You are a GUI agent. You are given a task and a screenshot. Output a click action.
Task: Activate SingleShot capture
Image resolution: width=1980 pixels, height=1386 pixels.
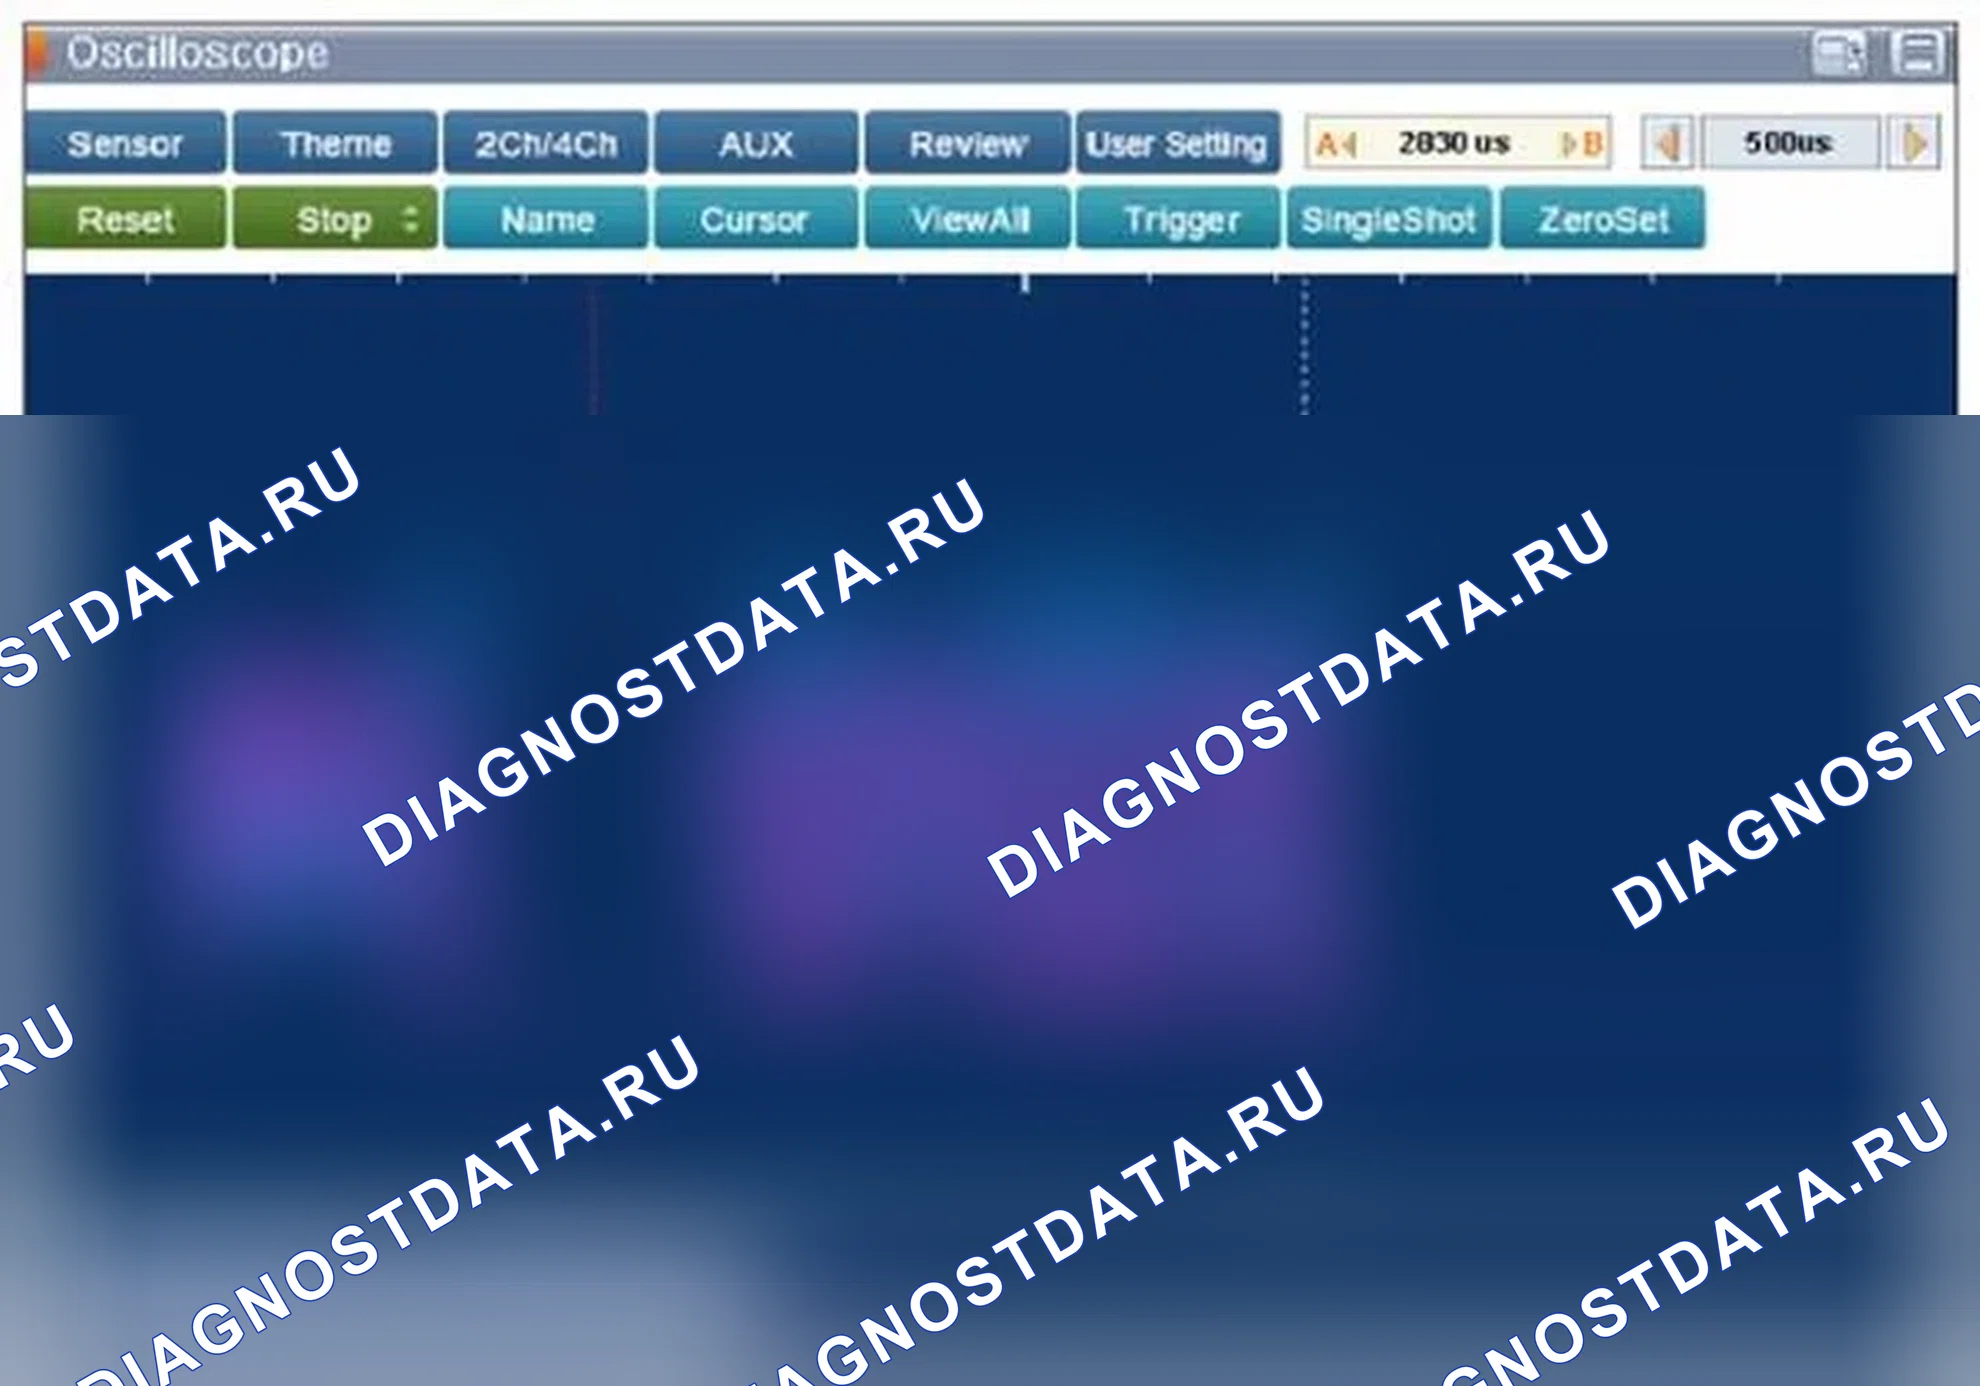pos(1388,219)
